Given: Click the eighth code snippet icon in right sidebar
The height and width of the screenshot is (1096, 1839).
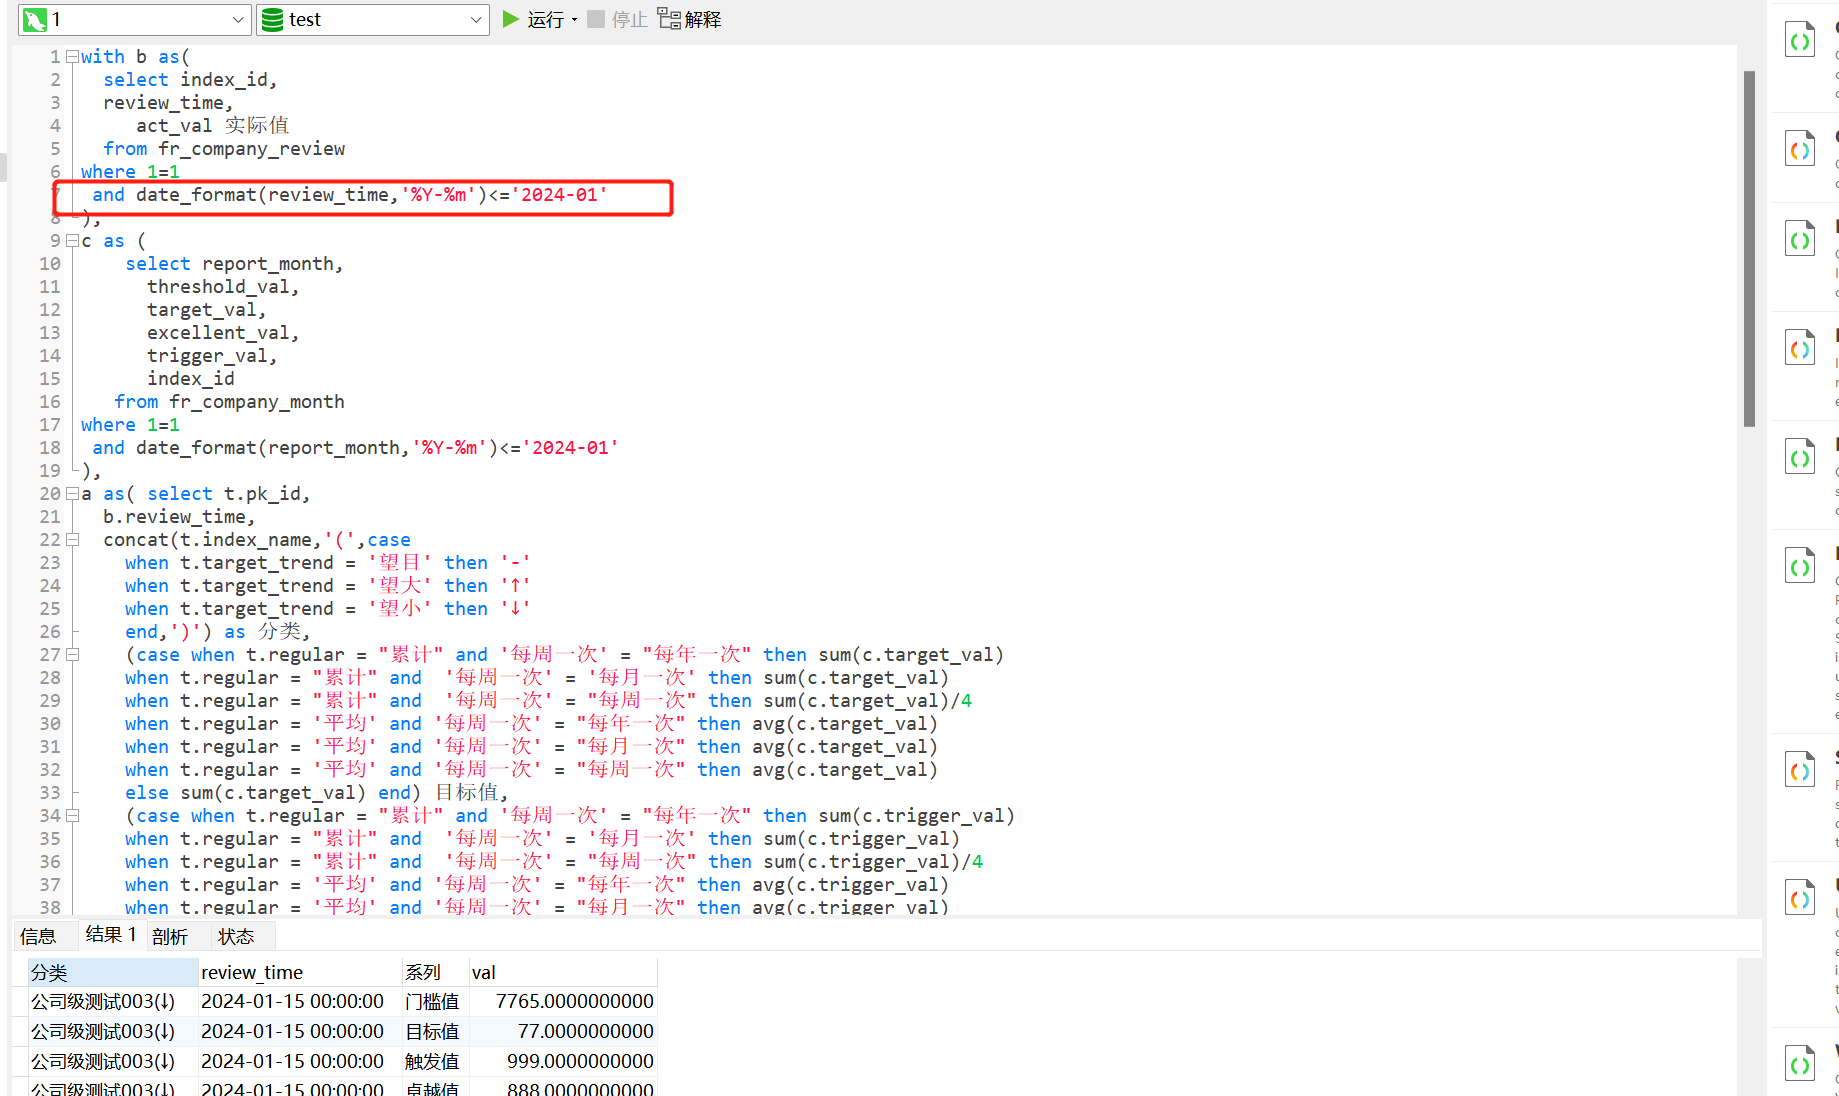Looking at the screenshot, I should tap(1800, 898).
